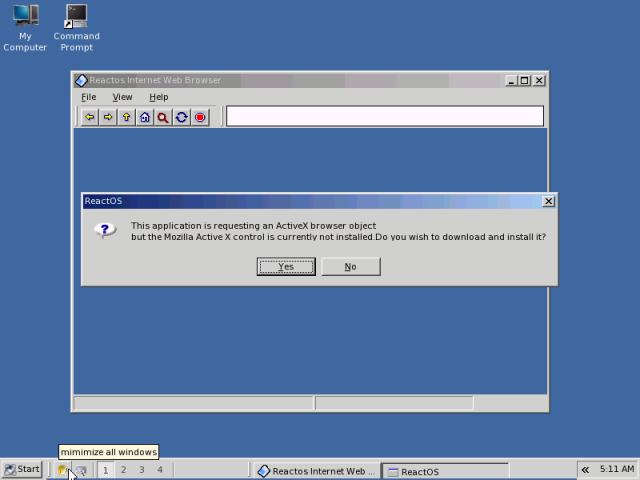The image size is (640, 480).
Task: Open the View menu
Action: [x=122, y=97]
